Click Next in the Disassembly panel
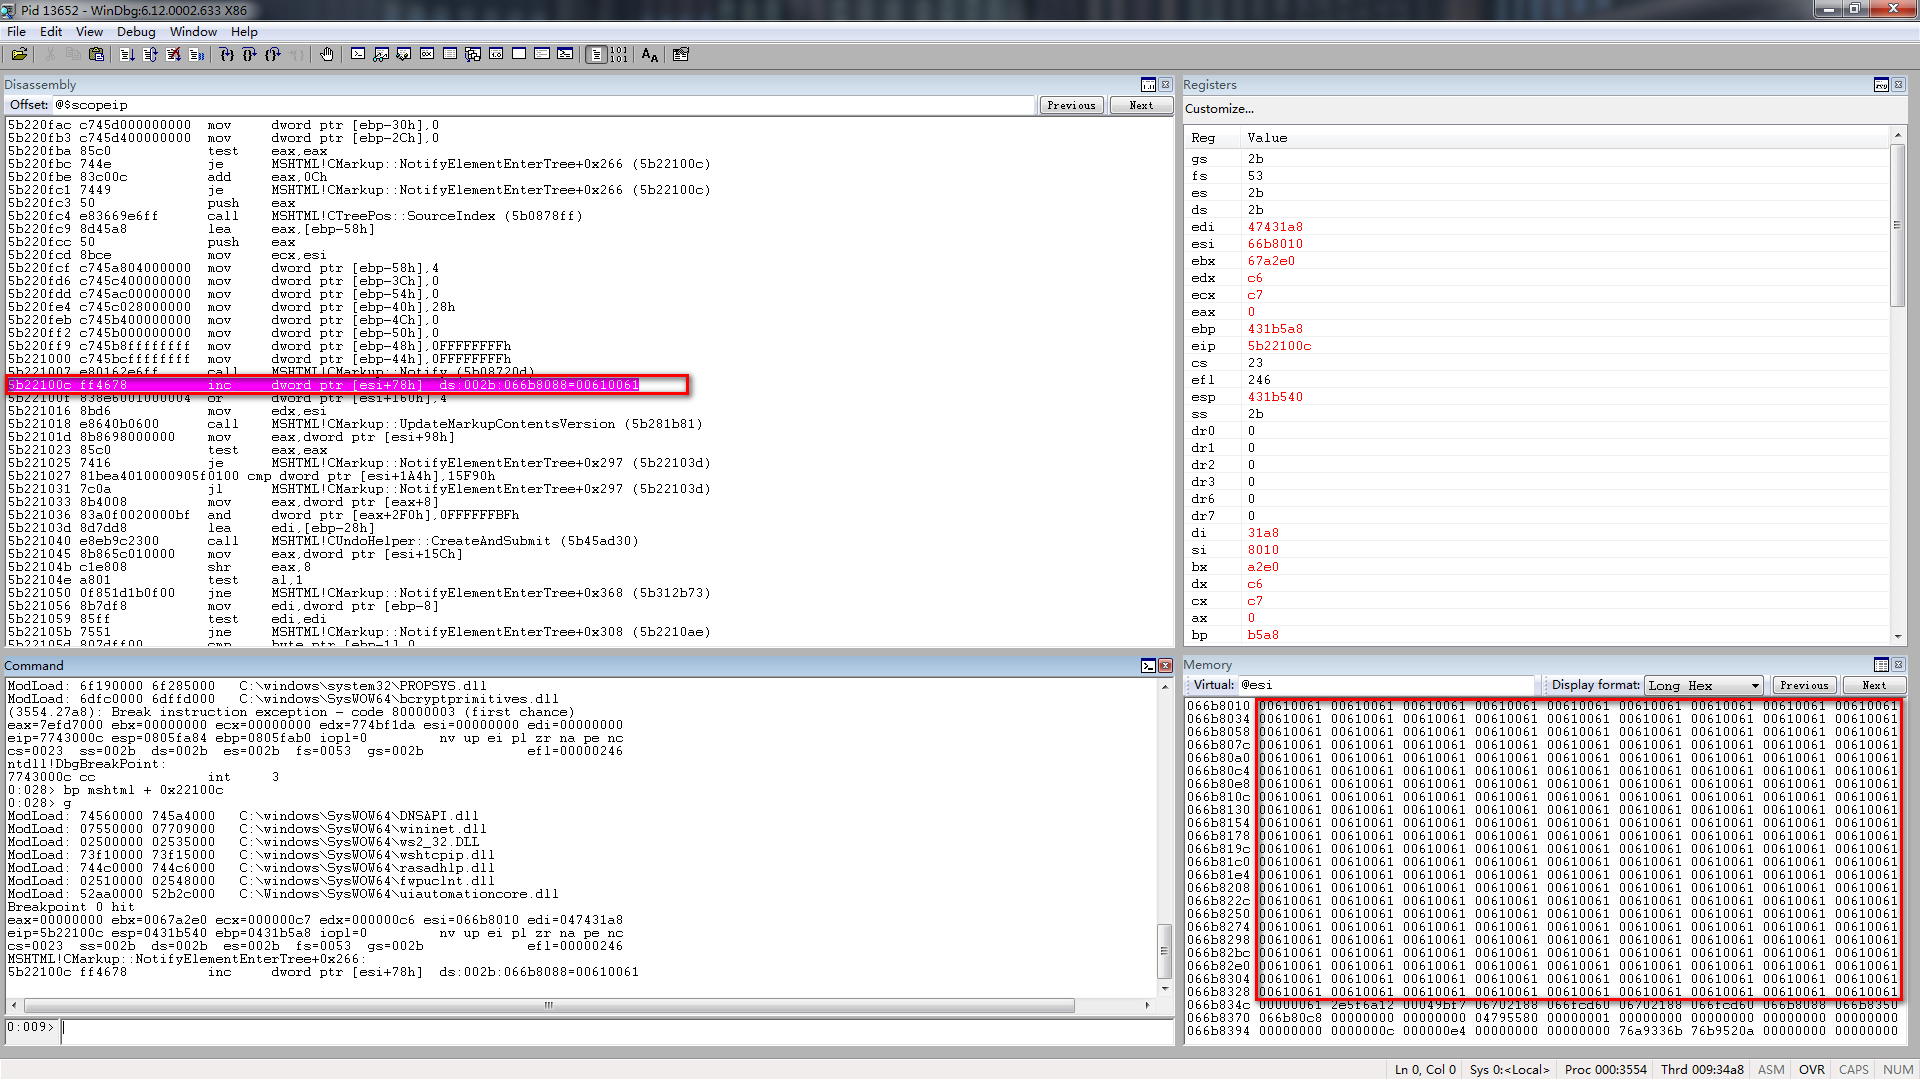 coord(1141,105)
